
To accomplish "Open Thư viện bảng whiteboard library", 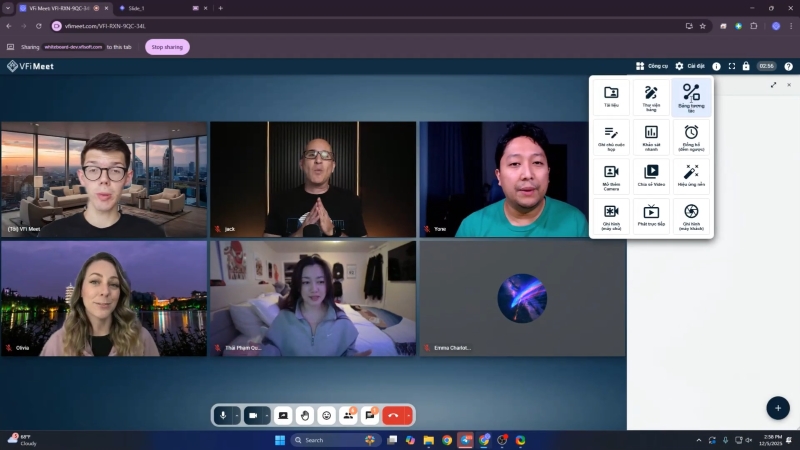I will 651,97.
